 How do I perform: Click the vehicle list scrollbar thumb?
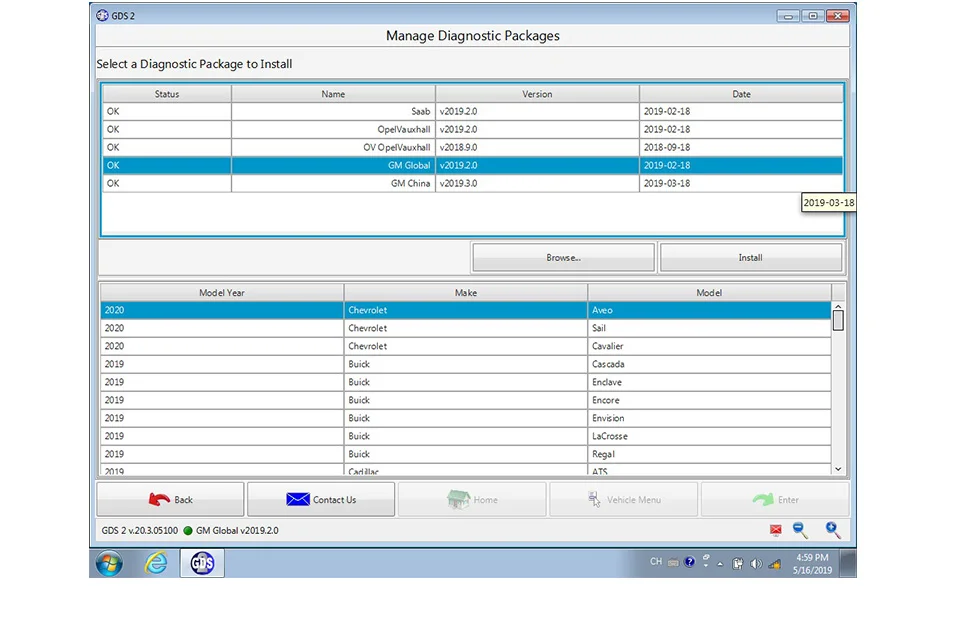(x=838, y=320)
